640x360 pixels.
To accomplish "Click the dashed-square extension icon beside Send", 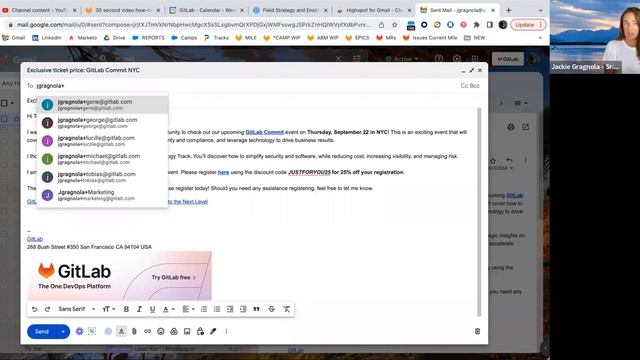I will [x=92, y=331].
